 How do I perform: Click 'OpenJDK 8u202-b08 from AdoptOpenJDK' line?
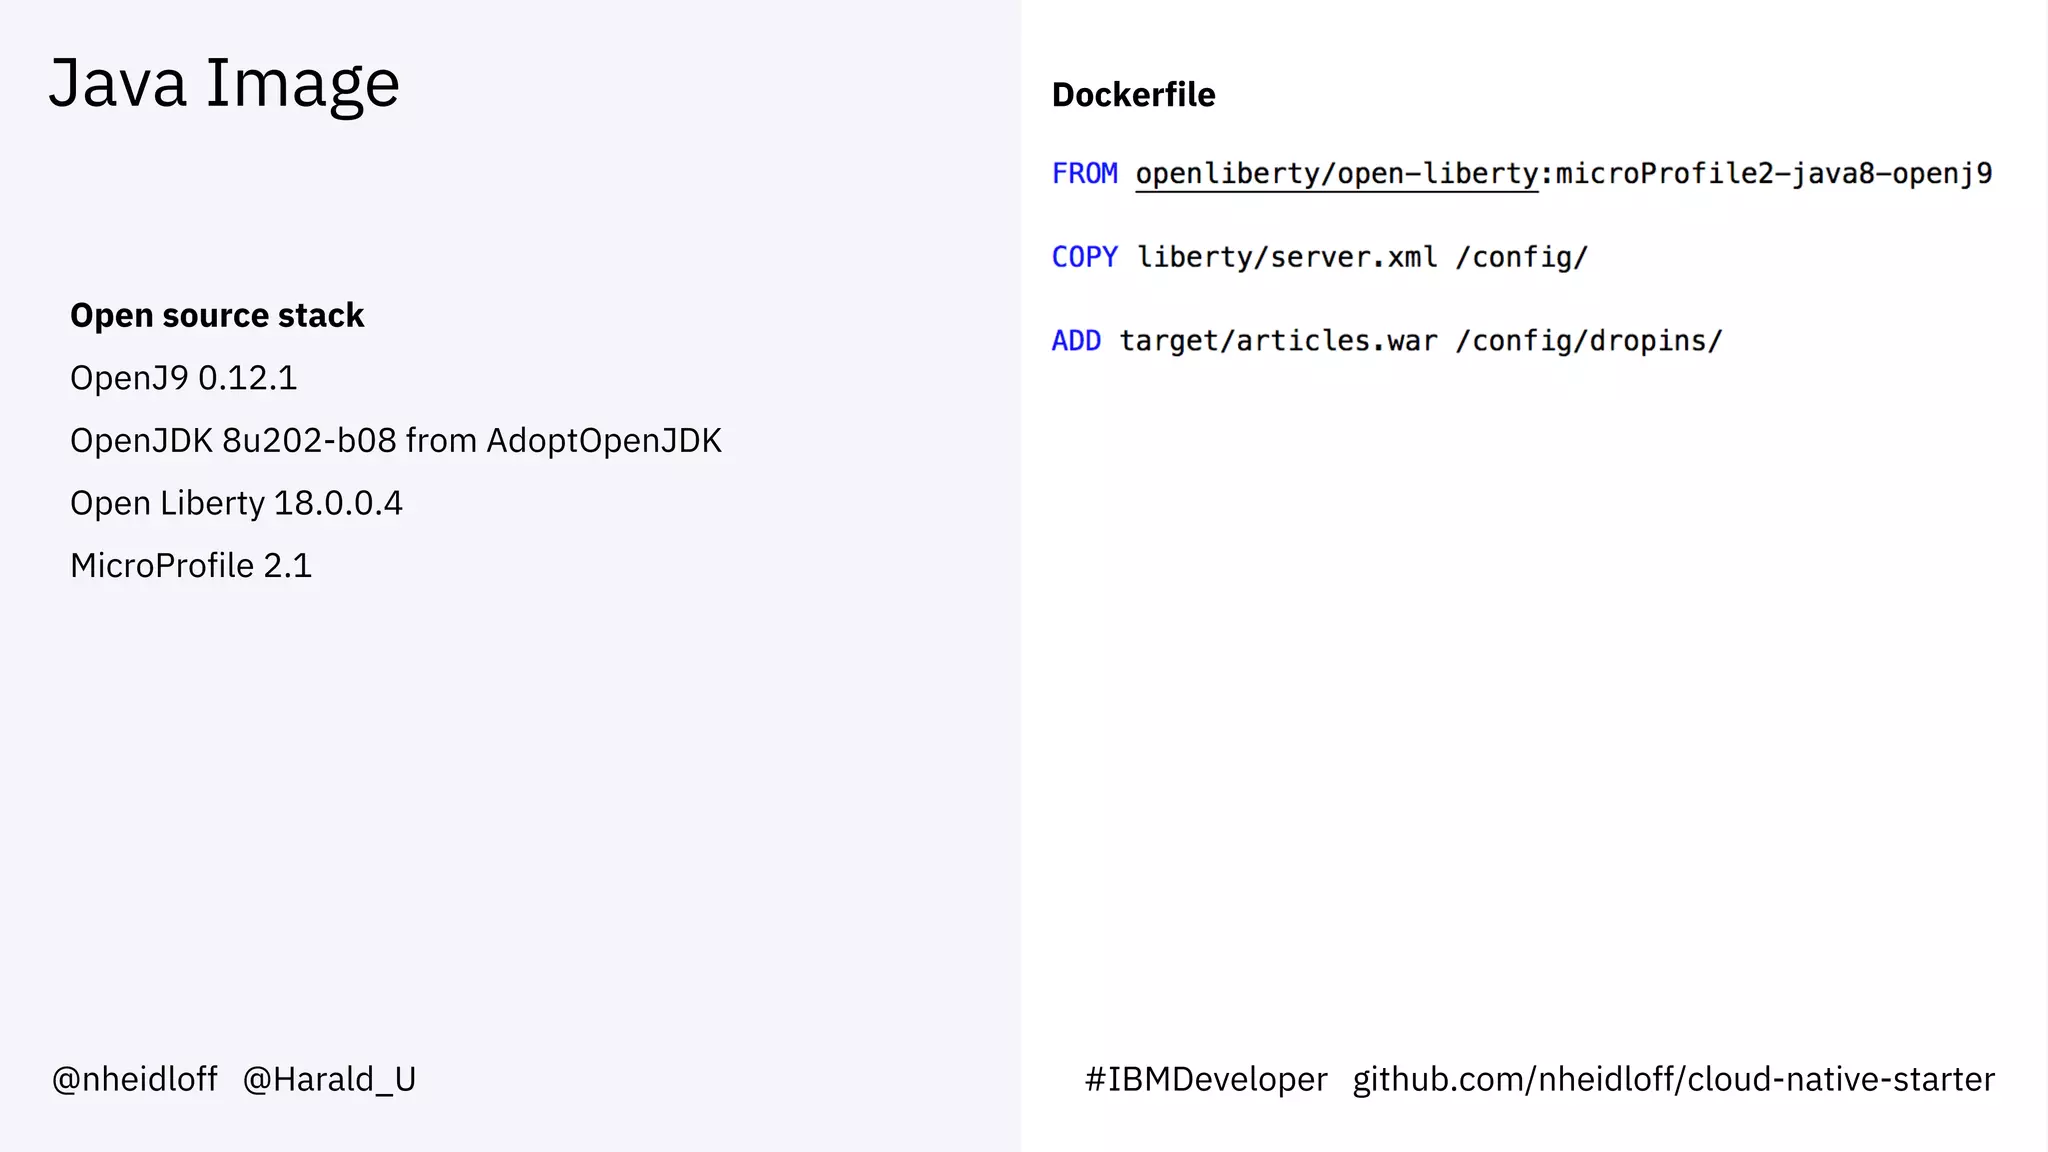coord(396,441)
